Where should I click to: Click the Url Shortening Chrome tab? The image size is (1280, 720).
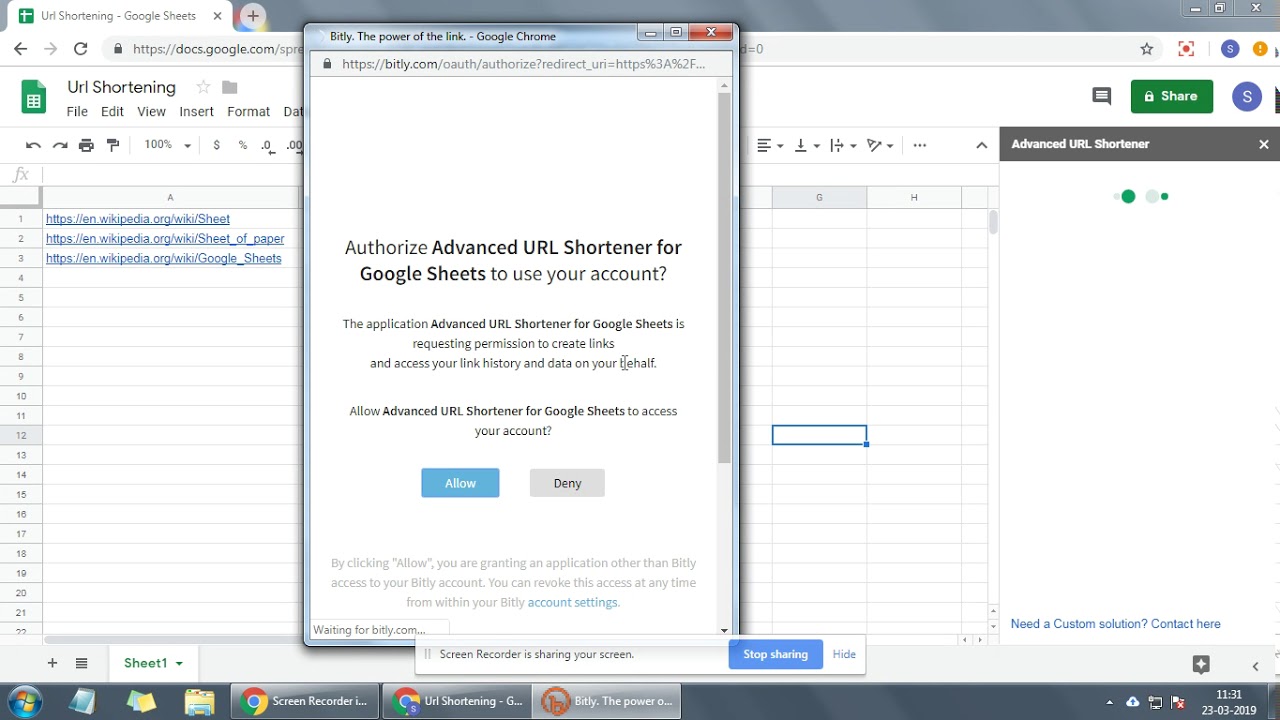118,16
